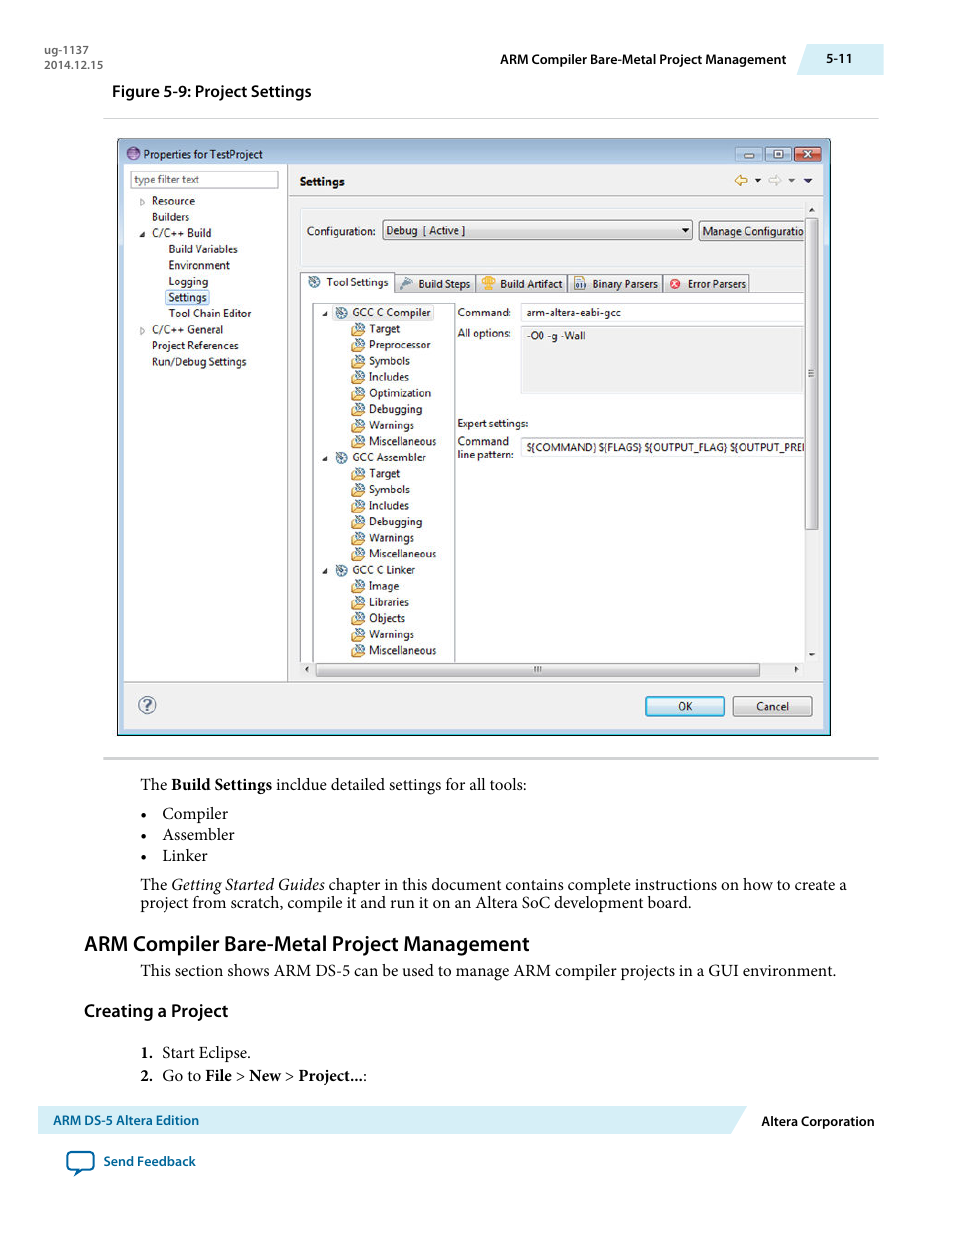Click the Image option icon under Linker

coord(358,586)
